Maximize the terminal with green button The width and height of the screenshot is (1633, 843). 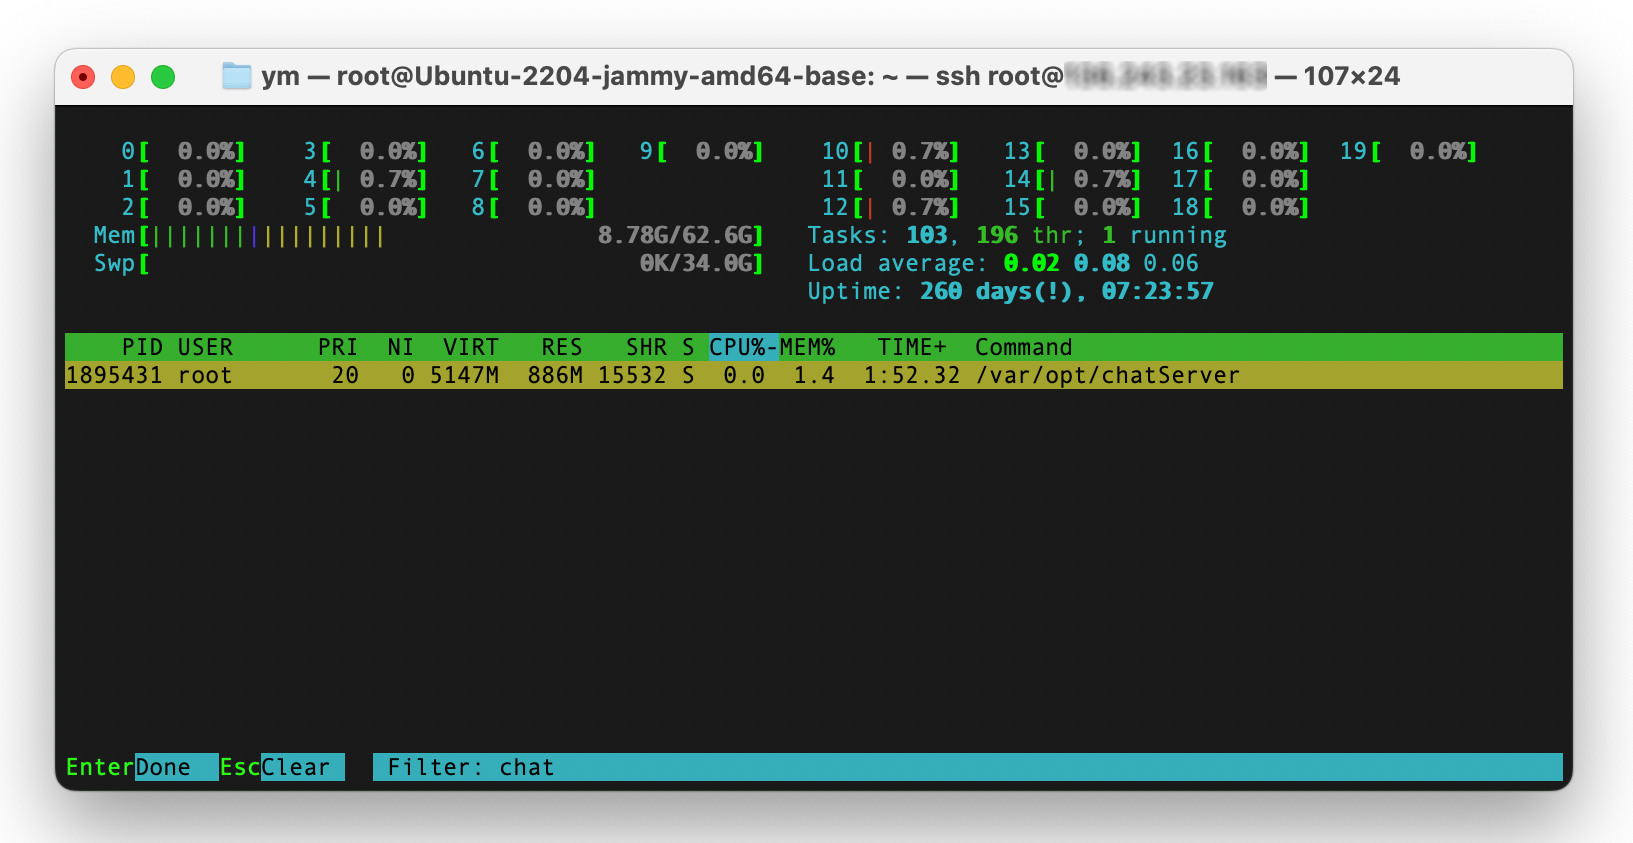point(163,77)
